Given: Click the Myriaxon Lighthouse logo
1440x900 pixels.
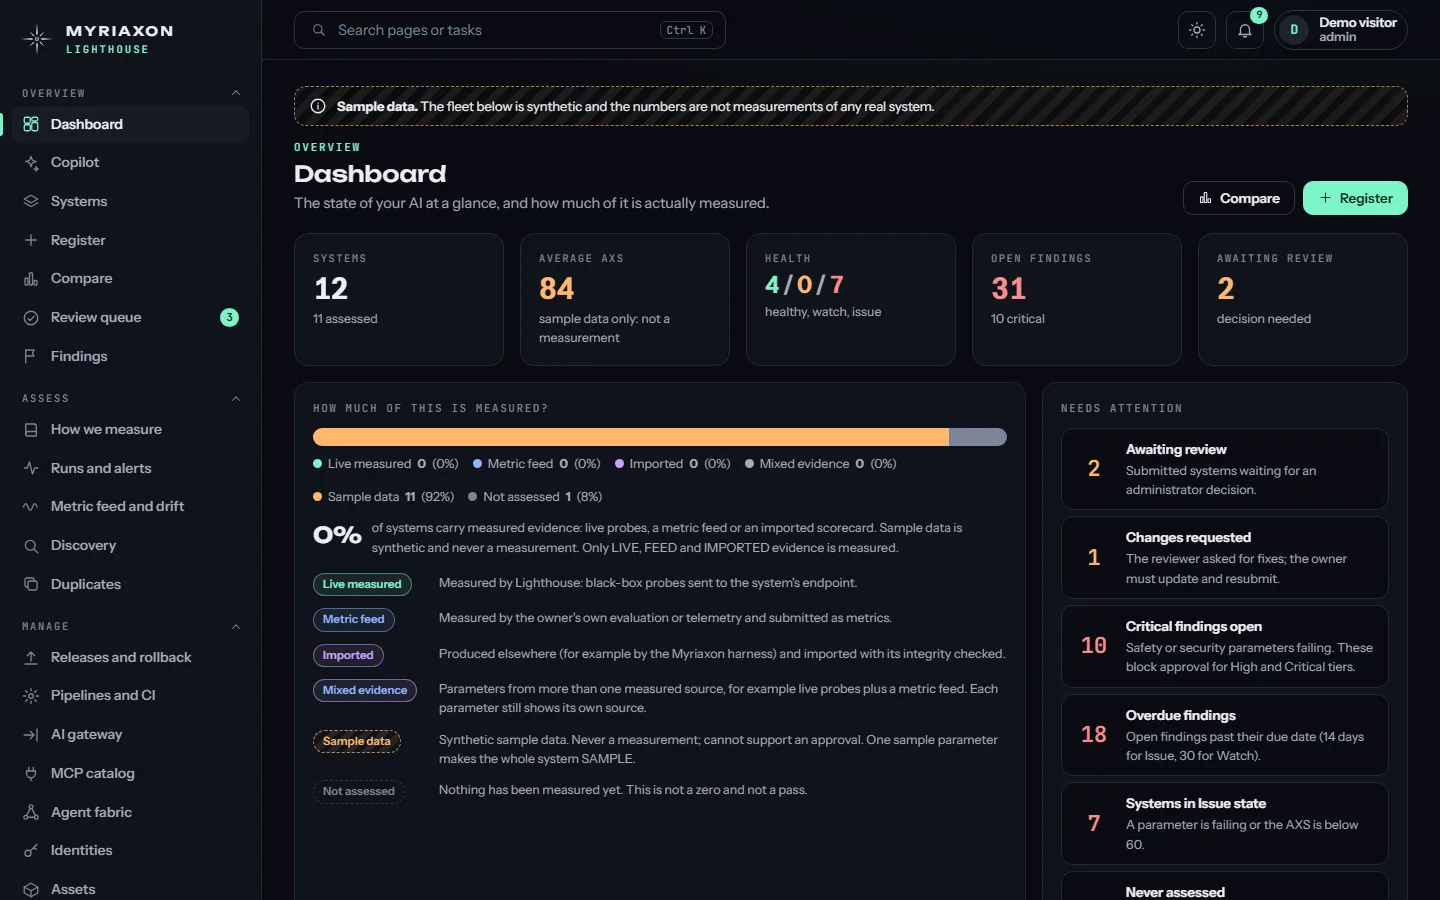Looking at the screenshot, I should [98, 39].
